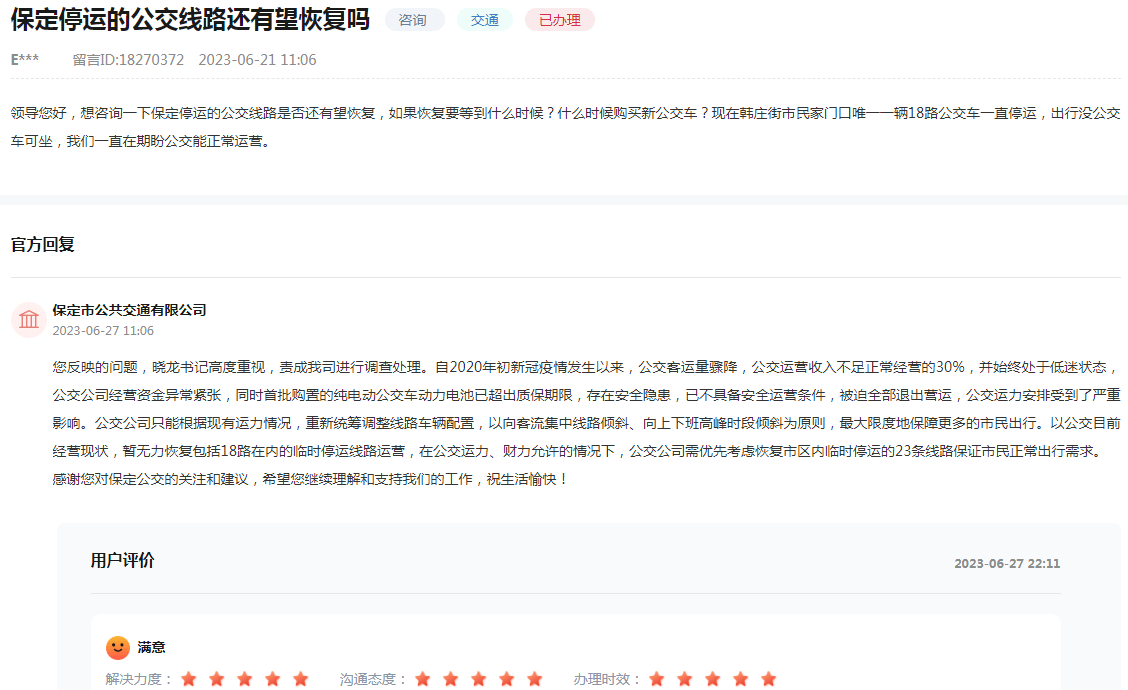Select fourth star of 解决力度 rating
This screenshot has height=690, width=1128.
click(x=273, y=679)
